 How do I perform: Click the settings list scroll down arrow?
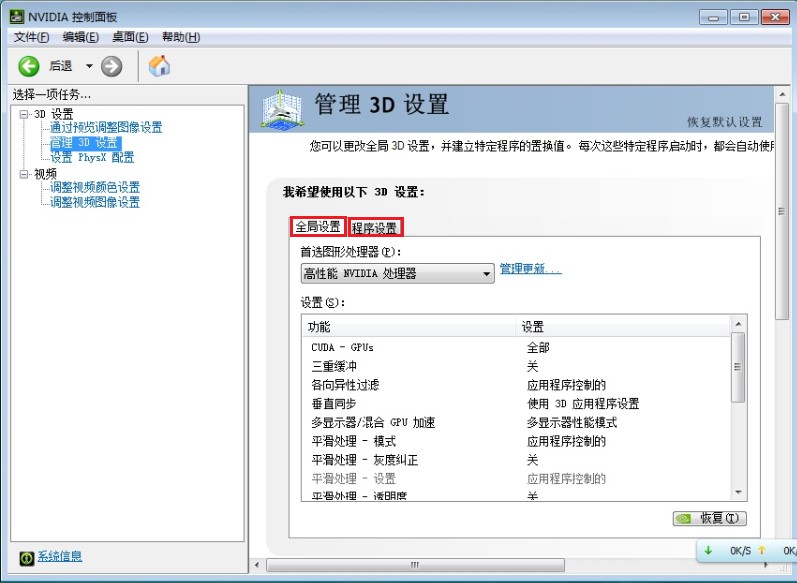click(739, 493)
